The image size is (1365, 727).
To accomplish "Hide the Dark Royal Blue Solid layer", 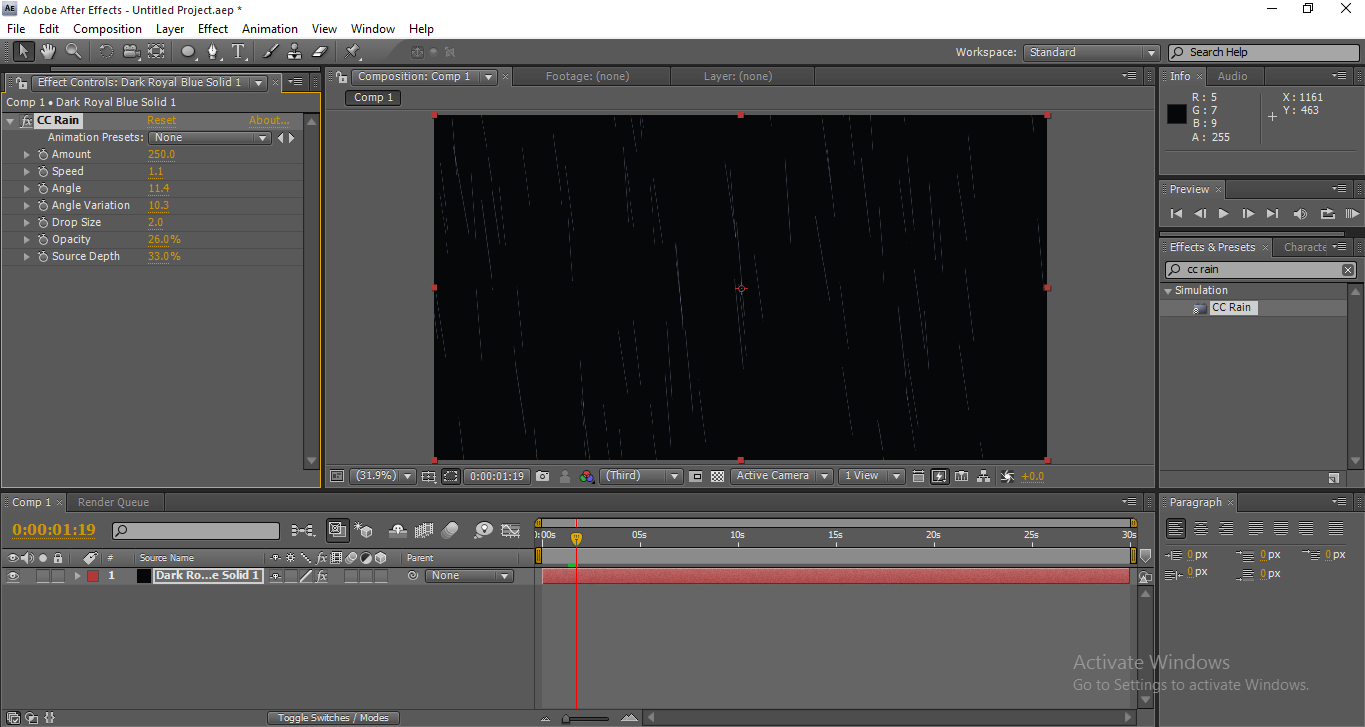I will pos(13,576).
